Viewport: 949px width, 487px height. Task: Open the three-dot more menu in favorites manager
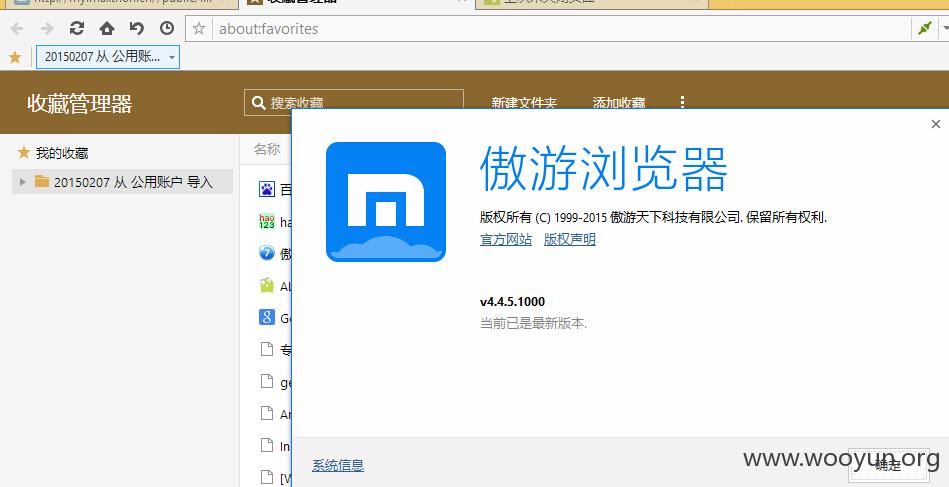(x=682, y=102)
